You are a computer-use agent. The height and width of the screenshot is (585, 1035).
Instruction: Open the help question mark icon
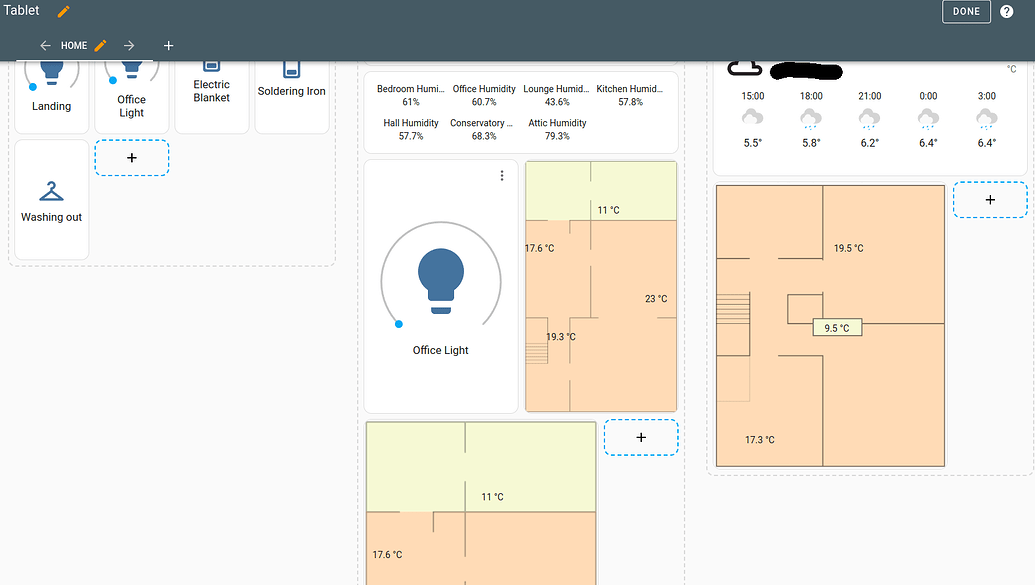point(1007,11)
